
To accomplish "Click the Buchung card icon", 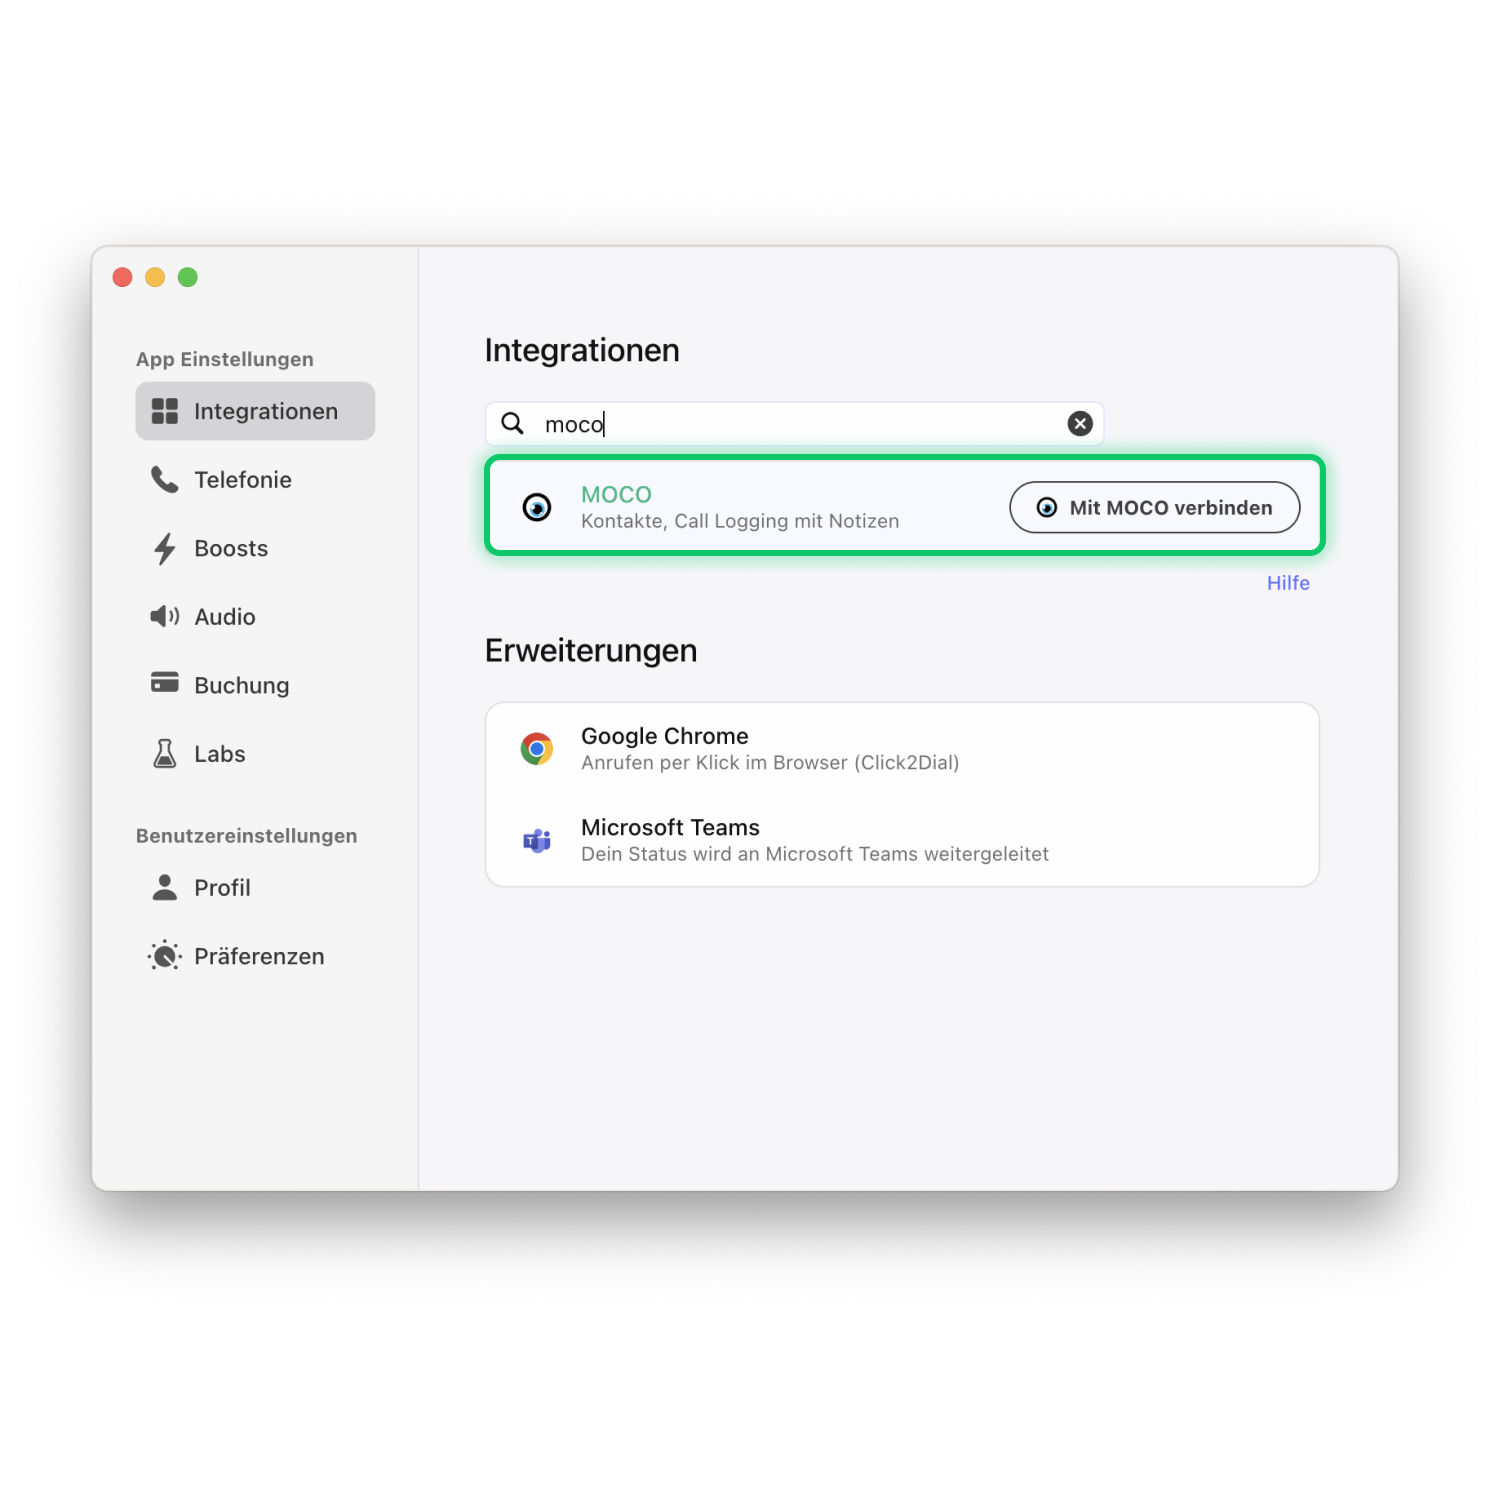I will pyautogui.click(x=165, y=682).
